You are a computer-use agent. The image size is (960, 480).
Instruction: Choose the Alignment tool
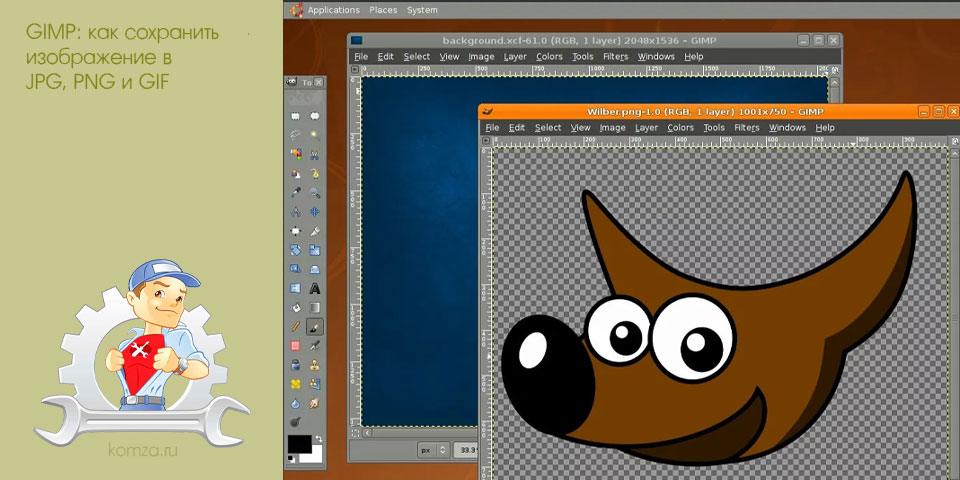point(295,231)
